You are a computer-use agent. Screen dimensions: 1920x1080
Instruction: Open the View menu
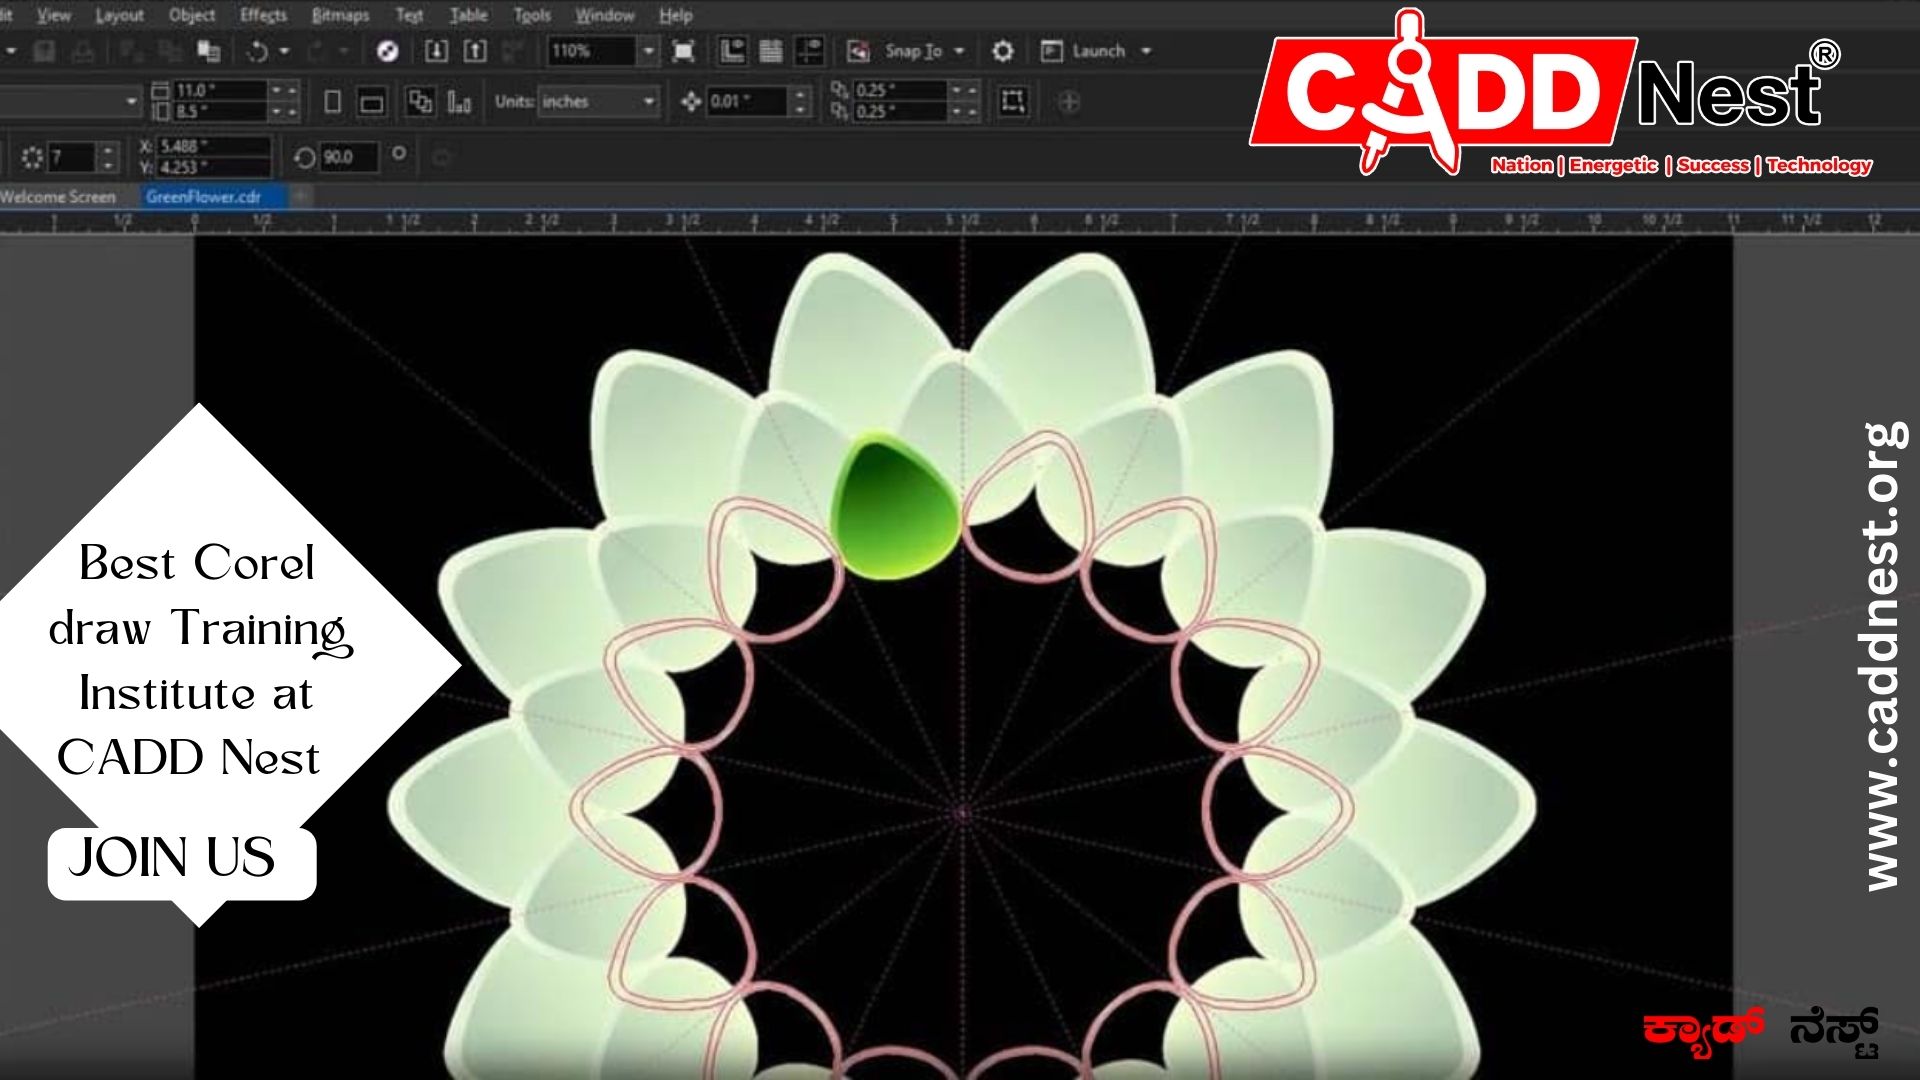[x=54, y=15]
